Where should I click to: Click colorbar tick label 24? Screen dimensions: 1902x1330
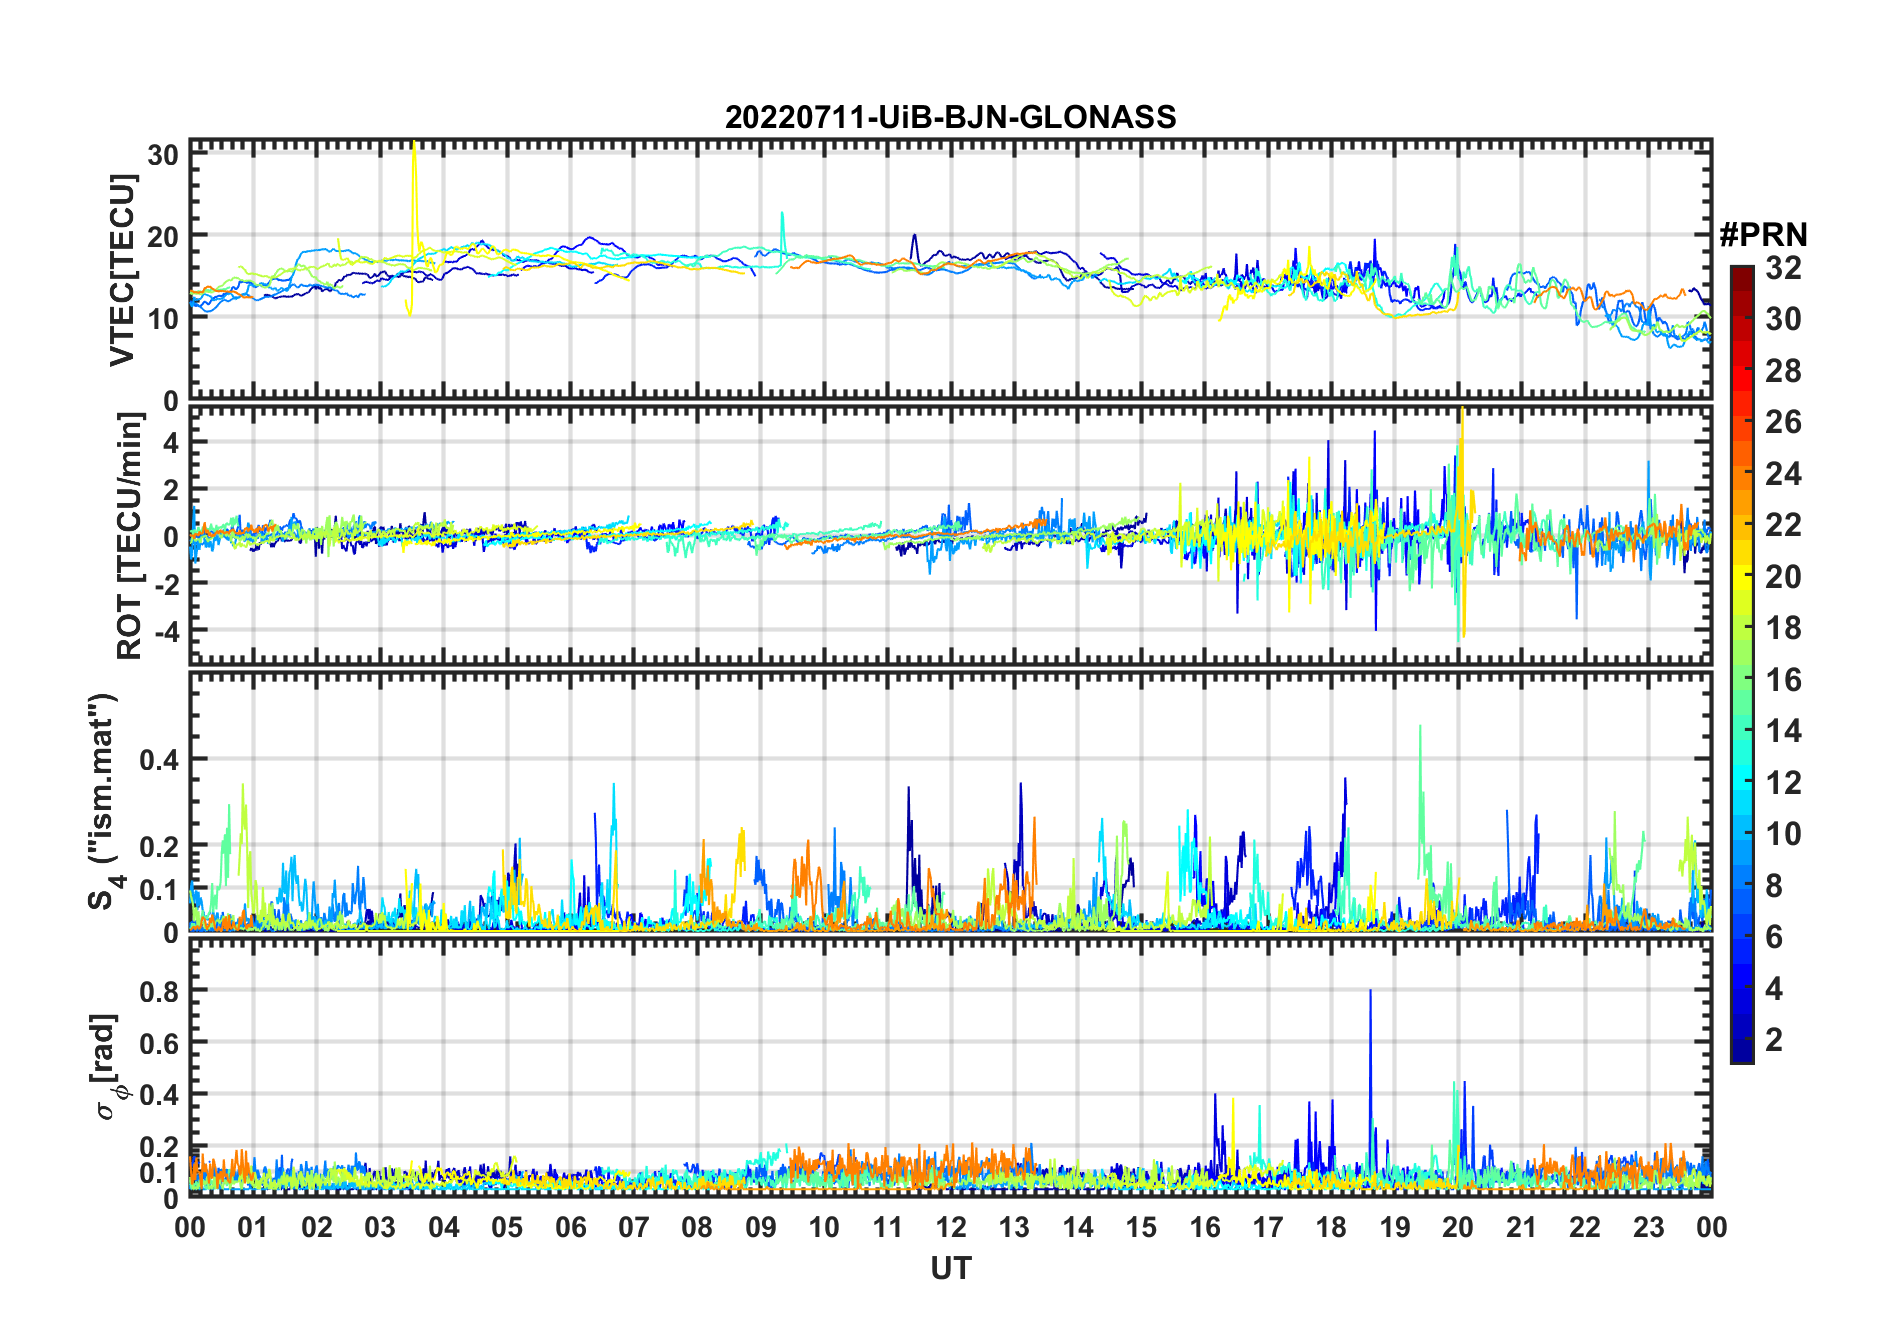1783,474
